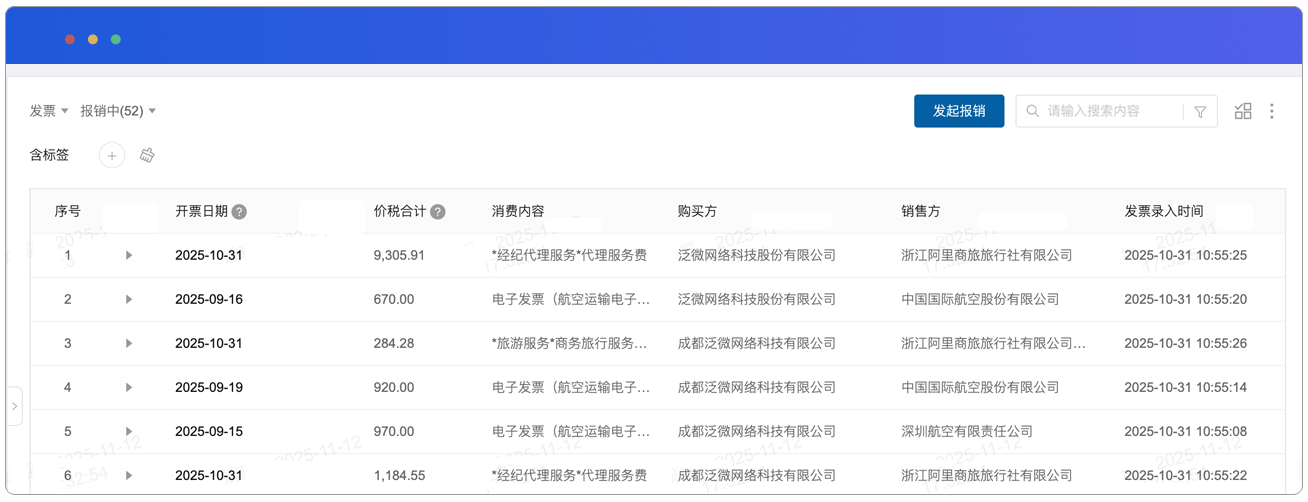Open the 发票 dropdown
1308x502 pixels.
49,111
